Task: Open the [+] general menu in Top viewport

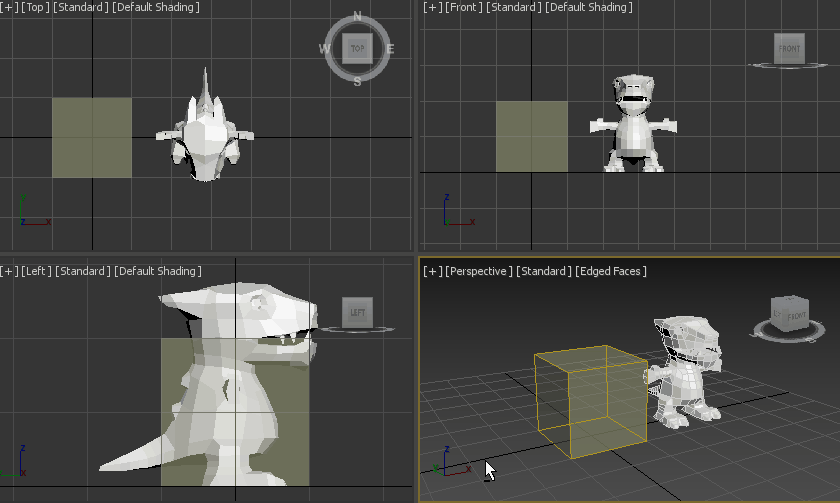Action: pyautogui.click(x=9, y=8)
